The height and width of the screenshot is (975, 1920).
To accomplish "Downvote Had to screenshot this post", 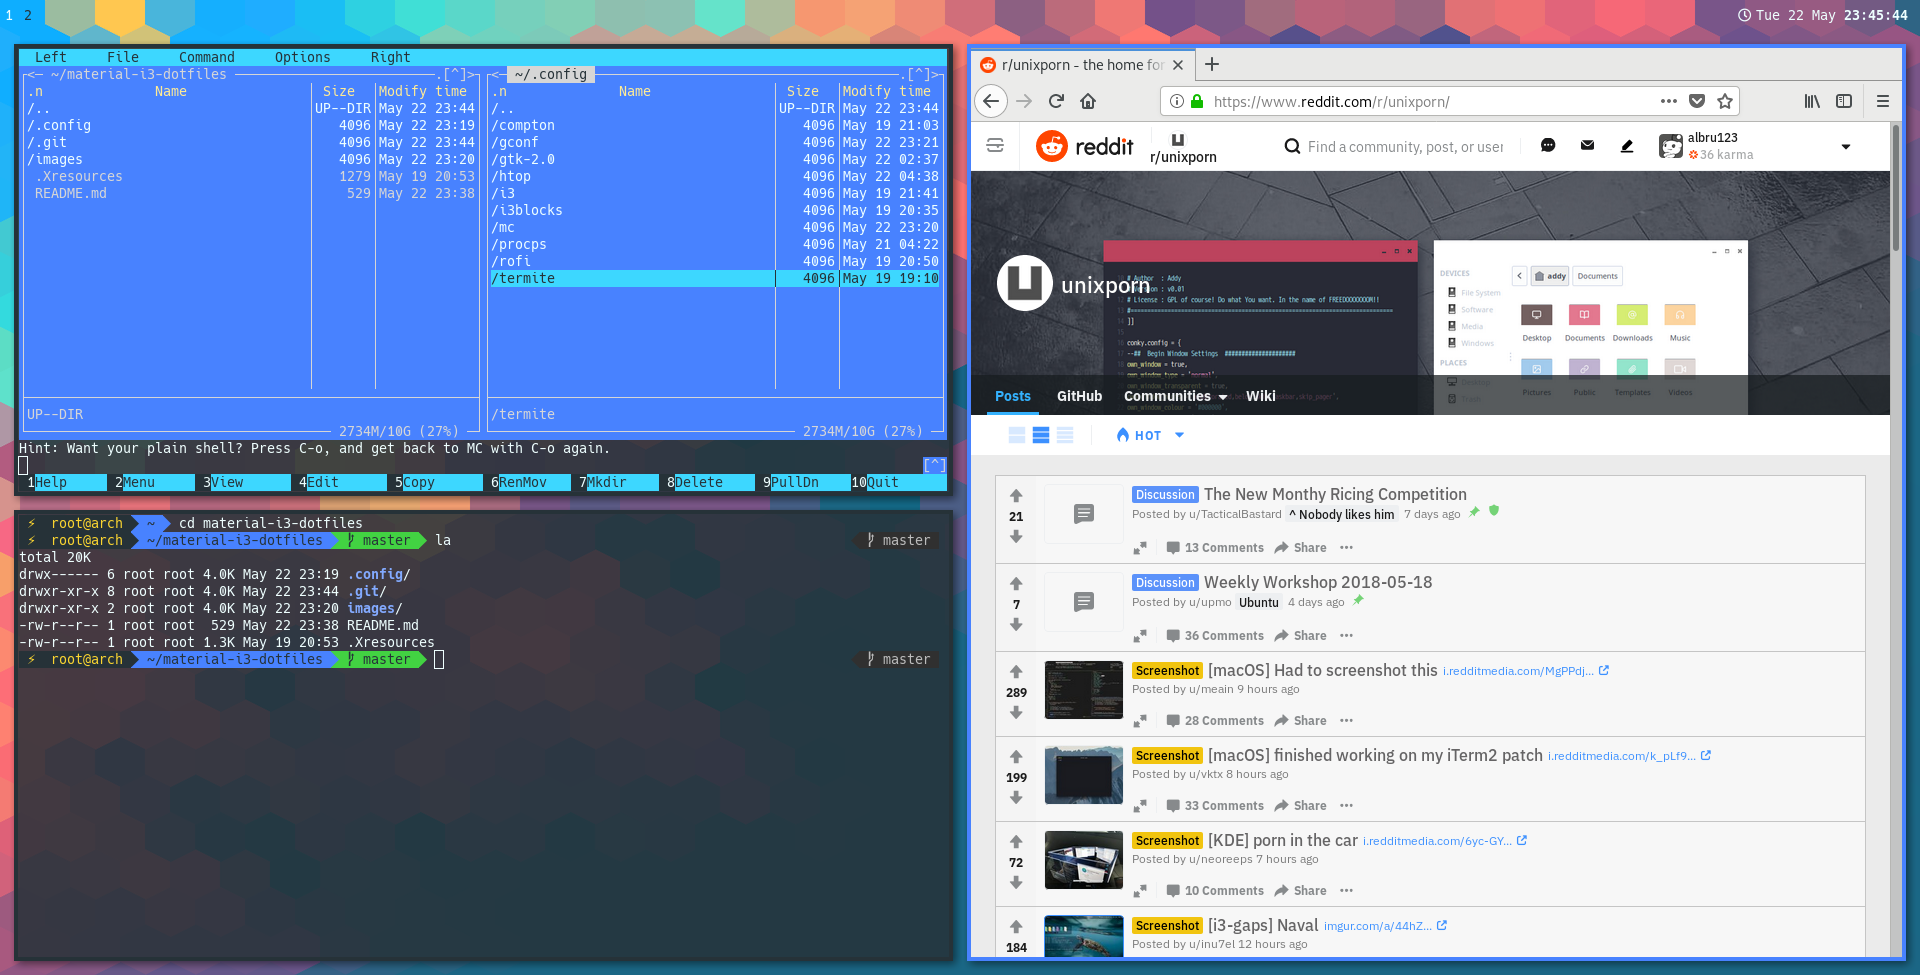I will point(1016,713).
